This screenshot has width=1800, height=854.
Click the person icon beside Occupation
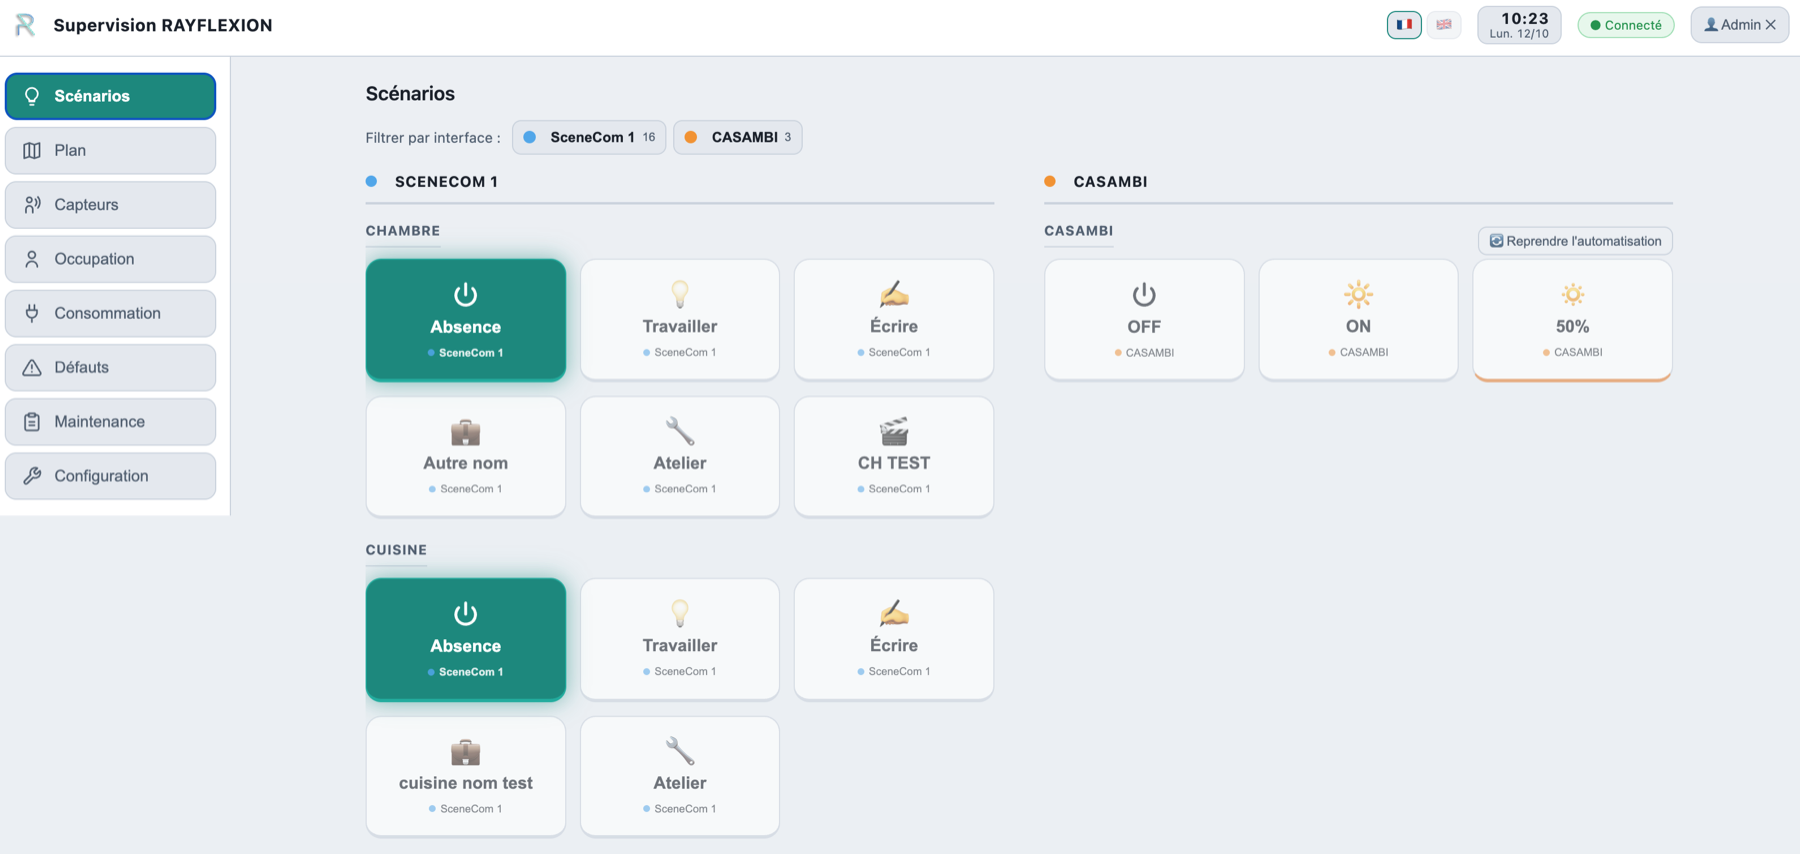coord(32,259)
